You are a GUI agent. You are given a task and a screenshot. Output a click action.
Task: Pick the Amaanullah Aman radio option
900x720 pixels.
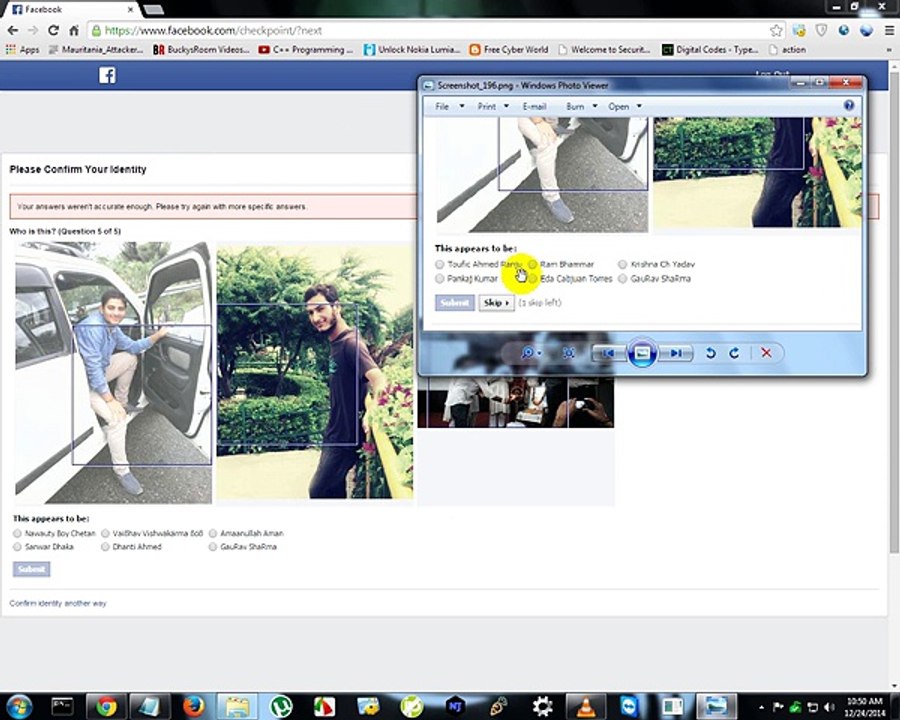pyautogui.click(x=213, y=533)
